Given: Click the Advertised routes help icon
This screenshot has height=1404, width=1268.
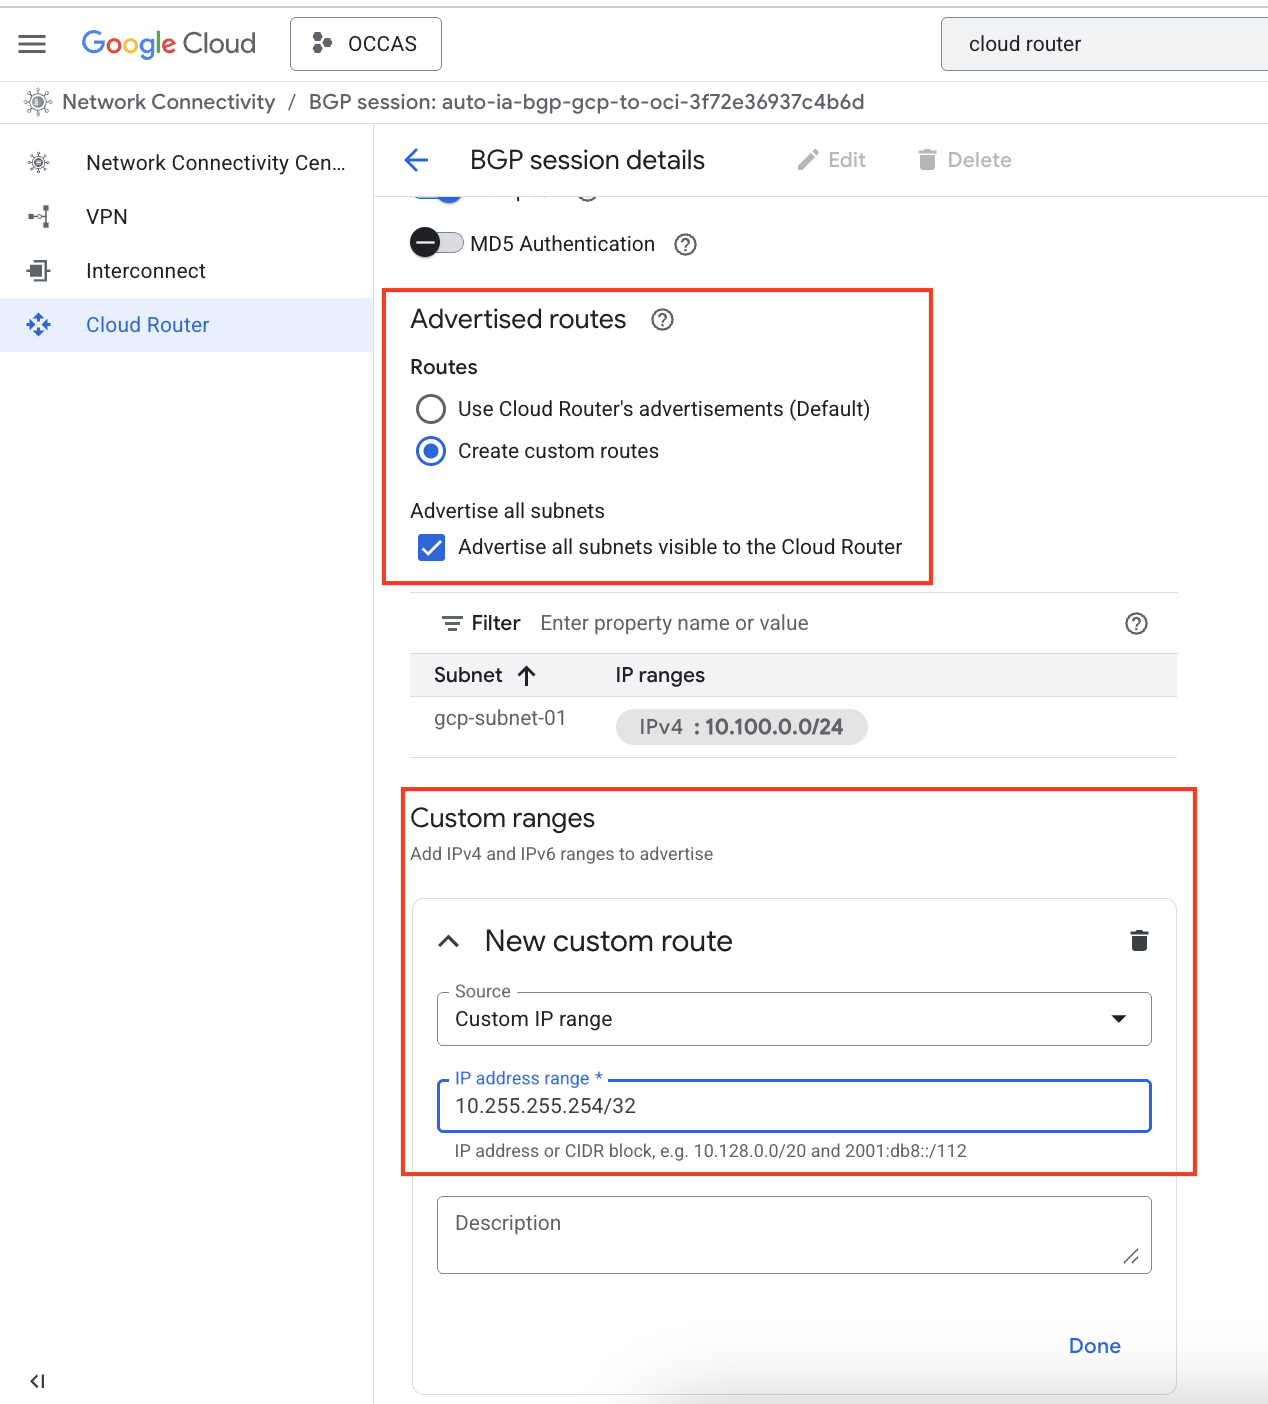Looking at the screenshot, I should pos(662,320).
